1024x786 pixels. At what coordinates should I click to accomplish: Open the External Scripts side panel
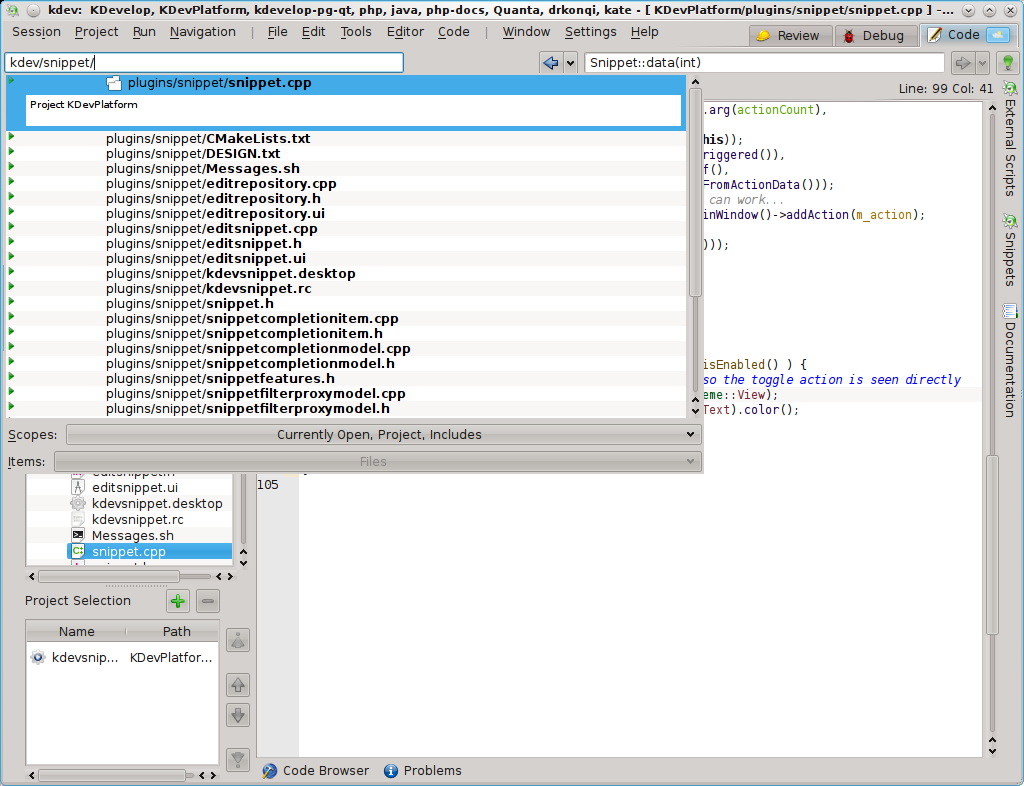click(x=1010, y=138)
